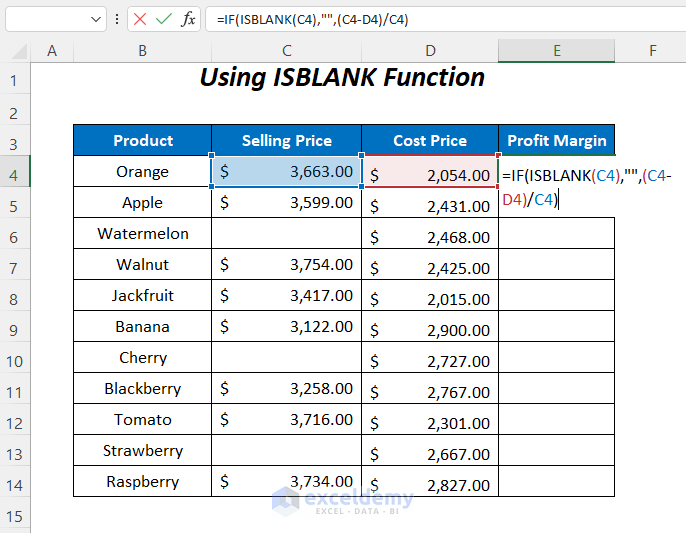Viewport: 686px width, 533px height.
Task: Click cost price 2,767.00 cell
Action: click(430, 389)
